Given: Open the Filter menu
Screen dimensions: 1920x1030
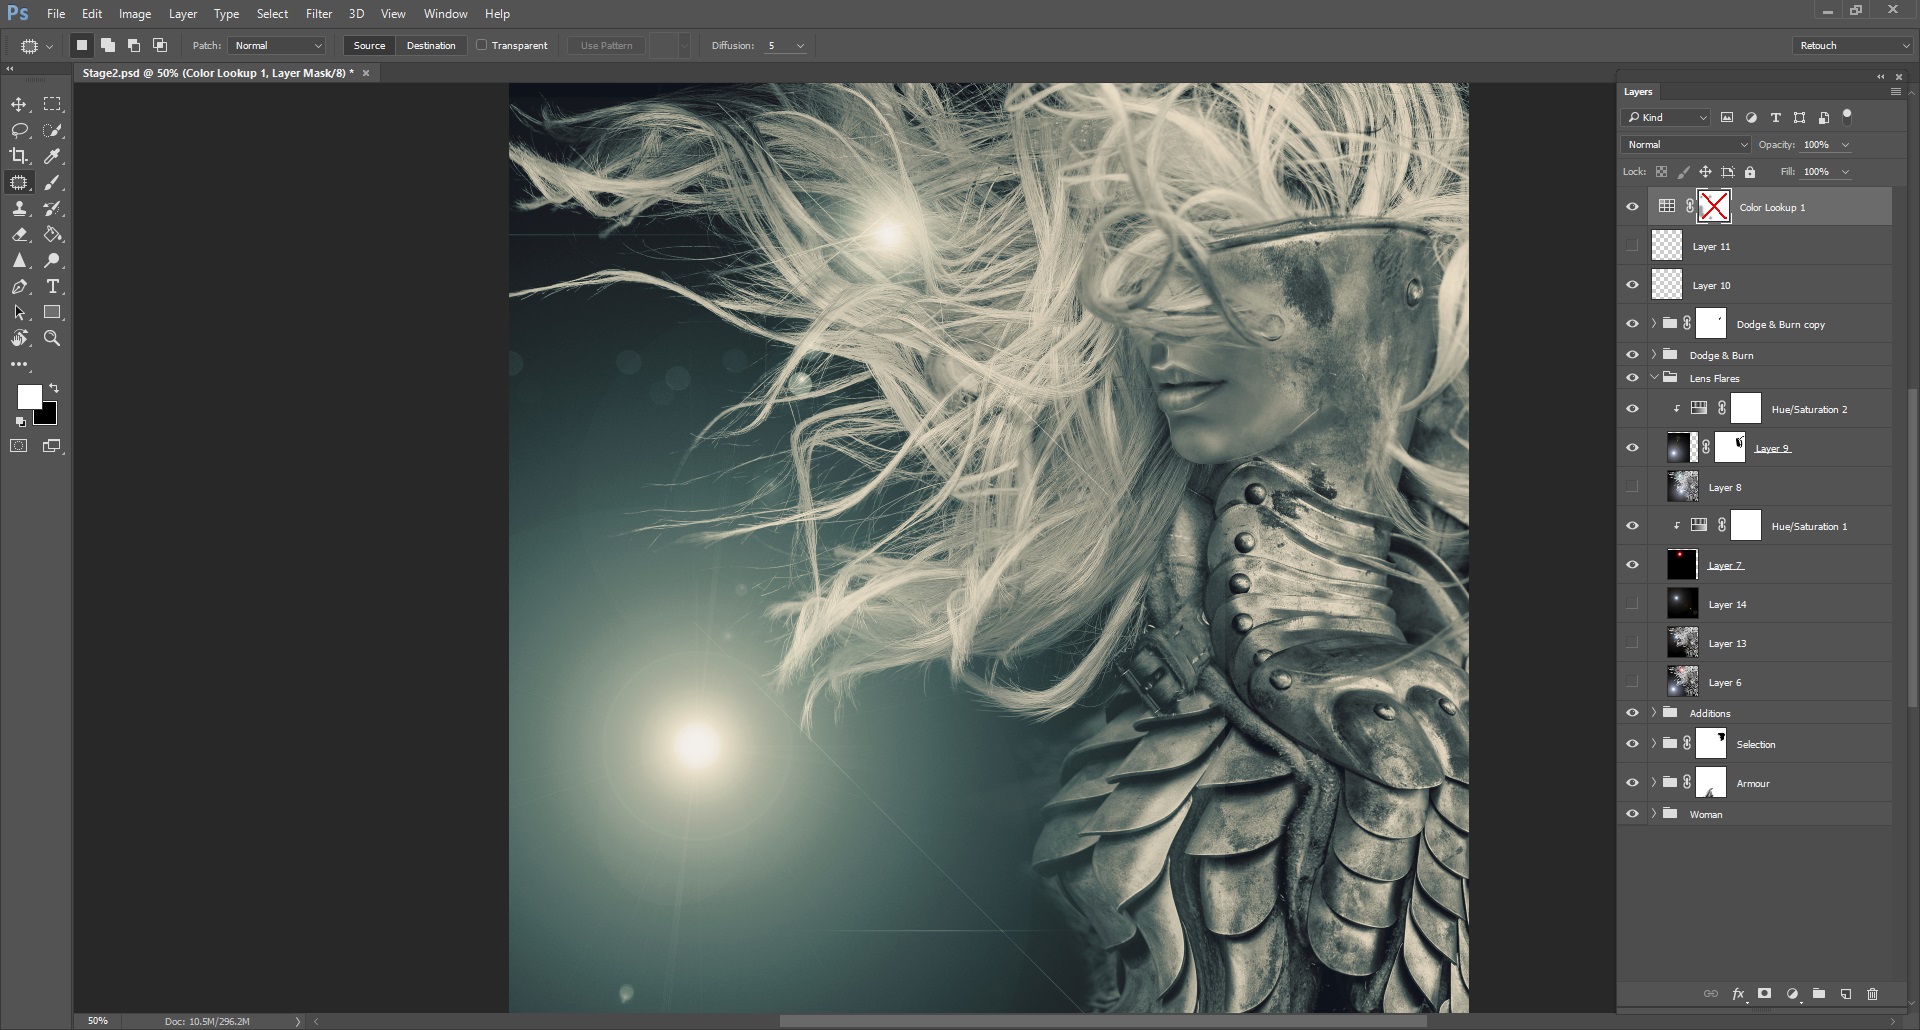Looking at the screenshot, I should pyautogui.click(x=318, y=13).
